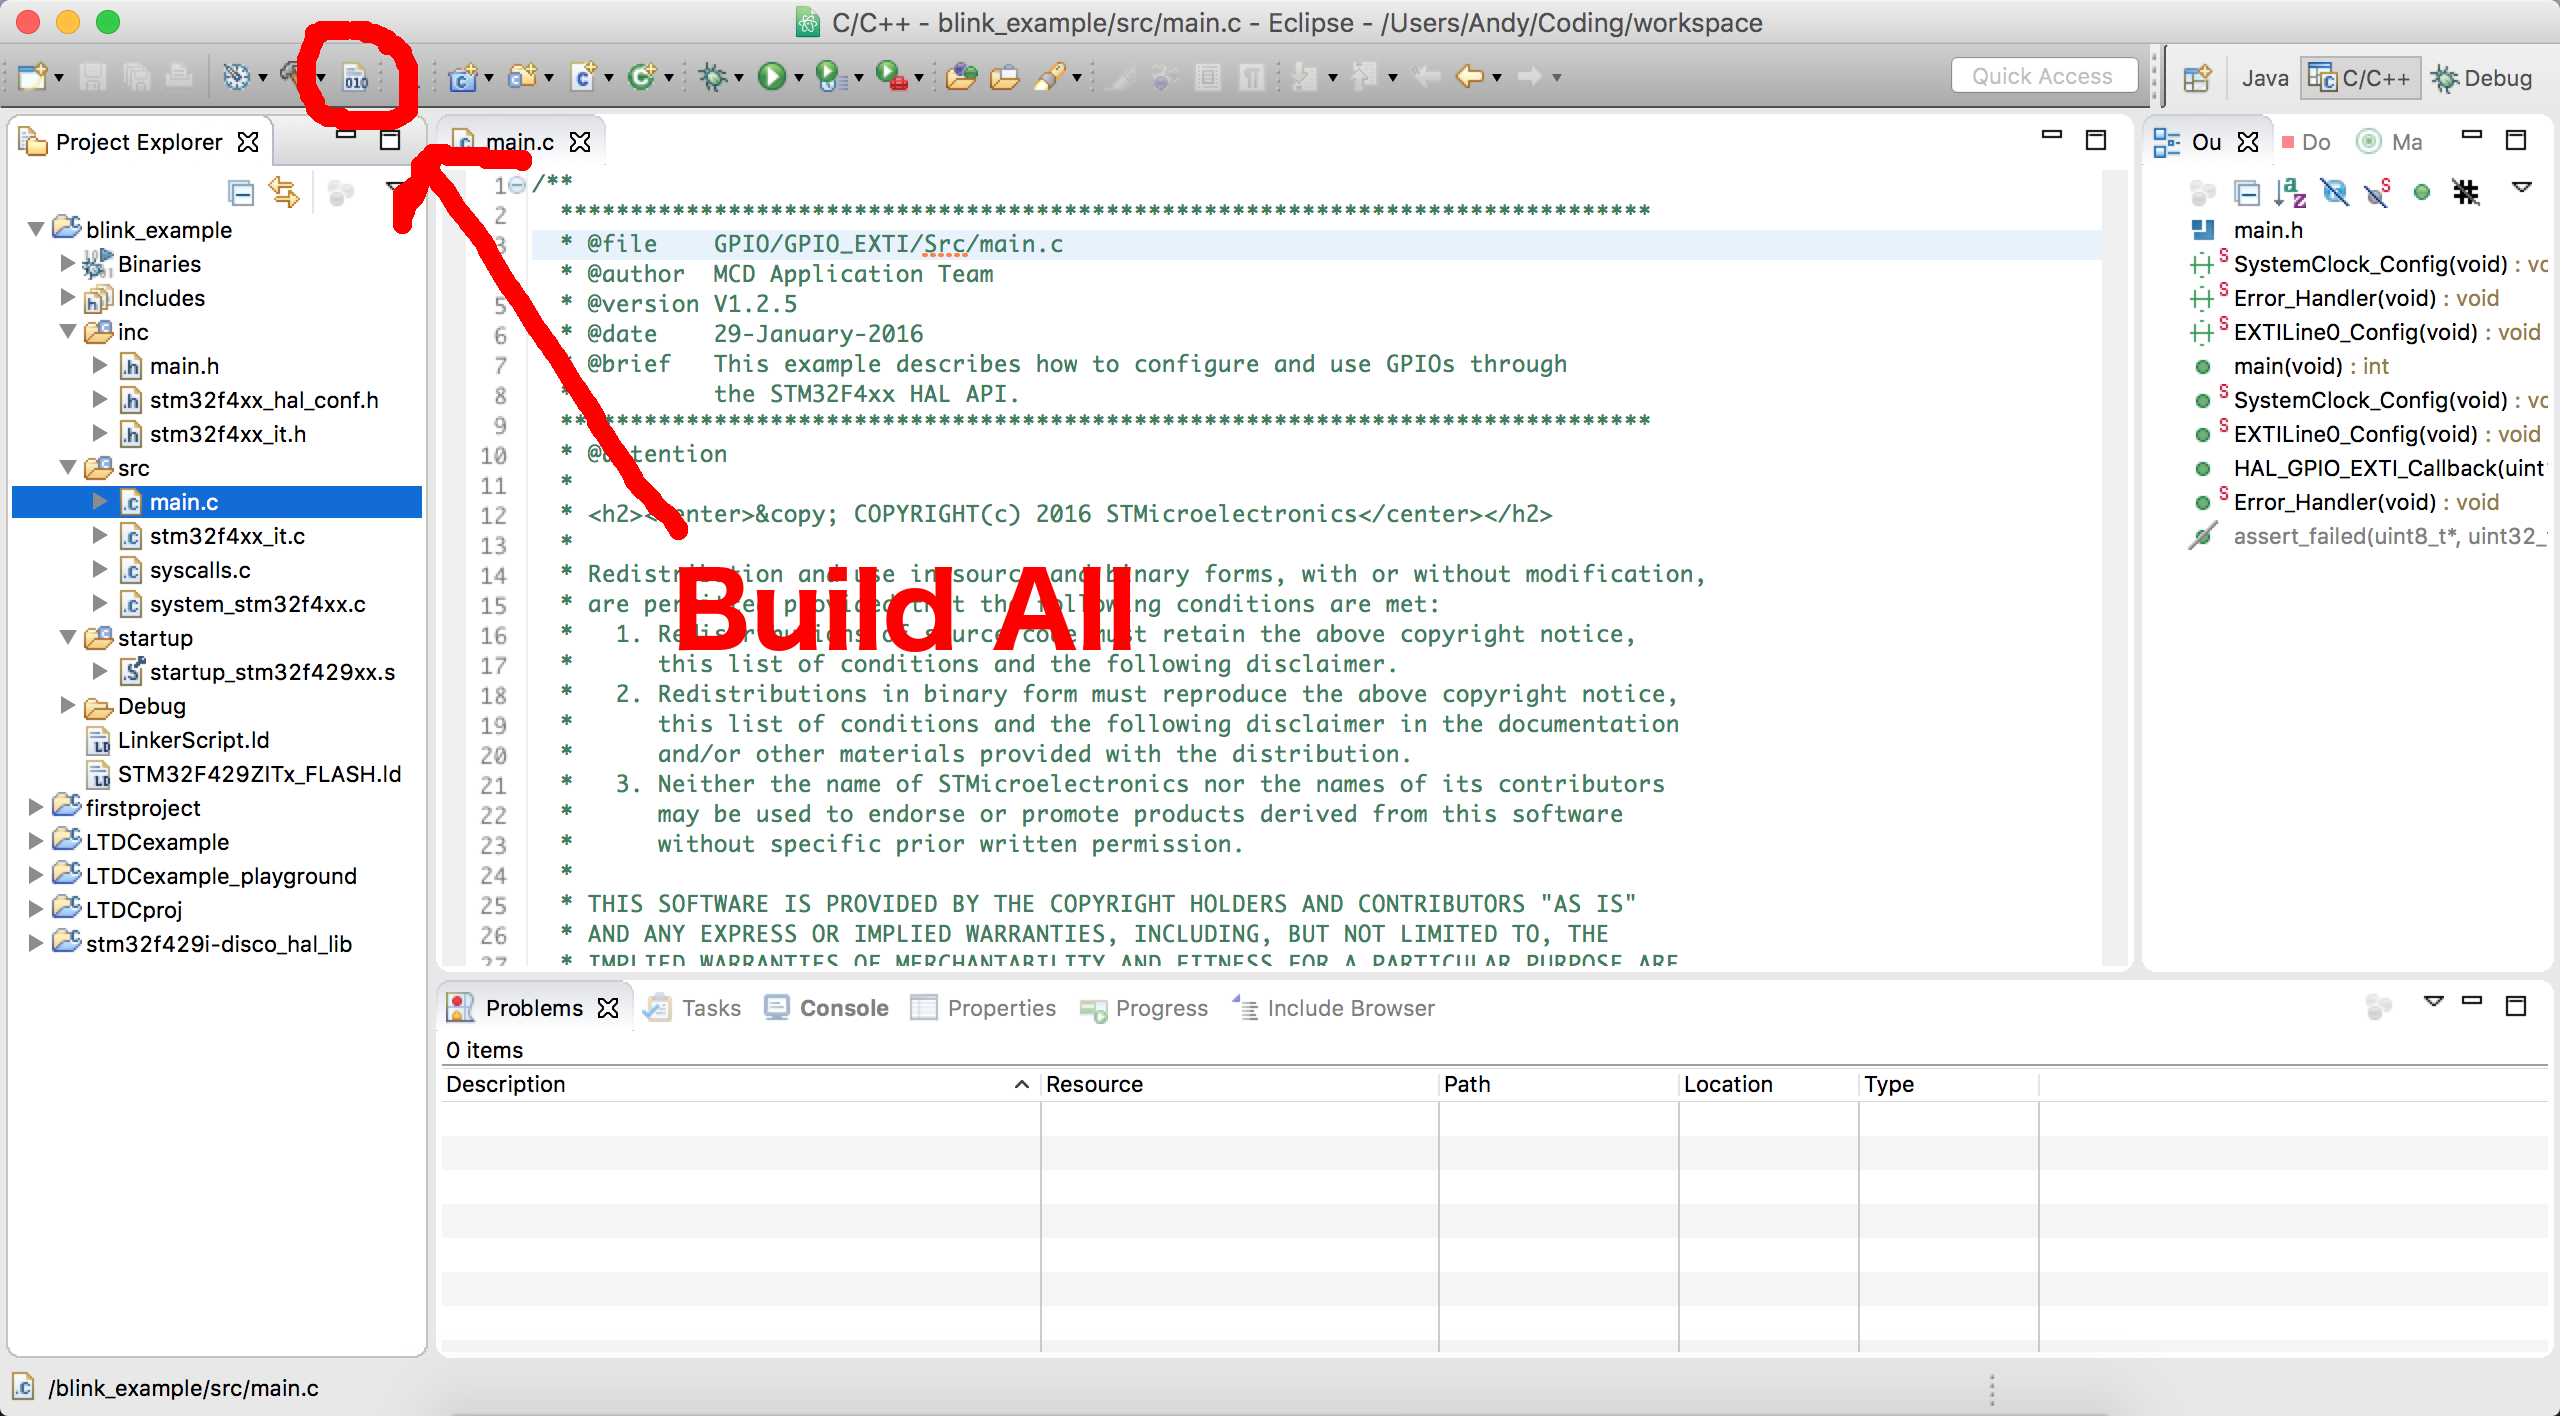Image resolution: width=2560 pixels, height=1416 pixels.
Task: Open the Problems view menu triangle
Action: pyautogui.click(x=2434, y=1001)
